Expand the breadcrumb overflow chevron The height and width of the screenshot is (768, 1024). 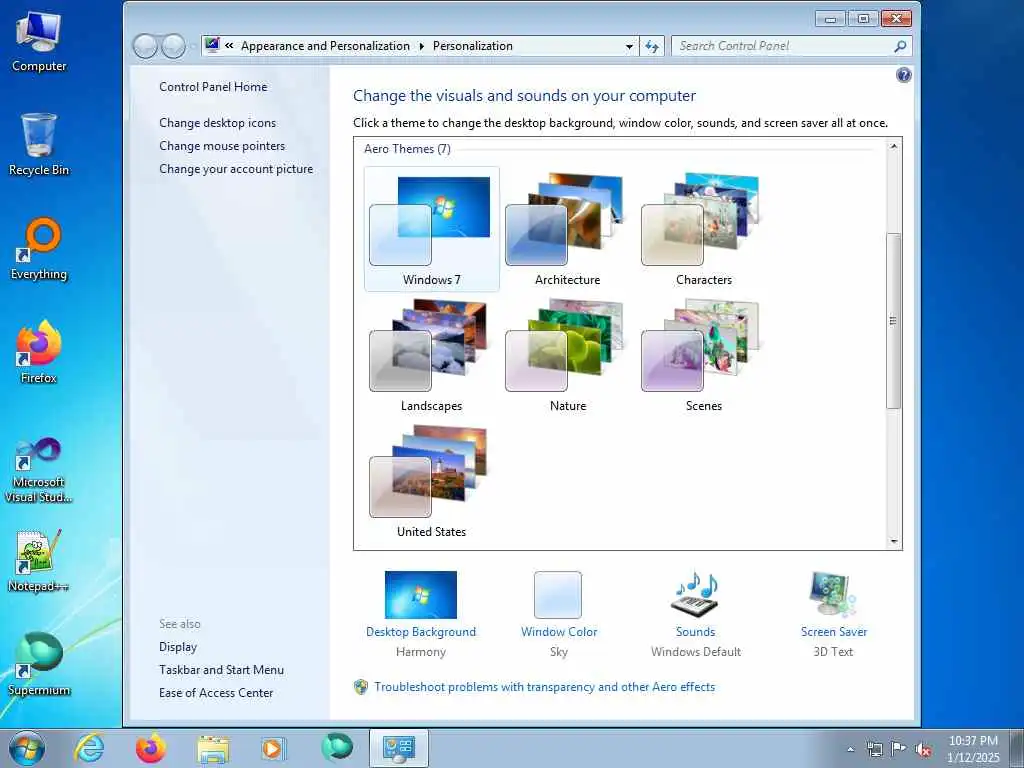[229, 46]
